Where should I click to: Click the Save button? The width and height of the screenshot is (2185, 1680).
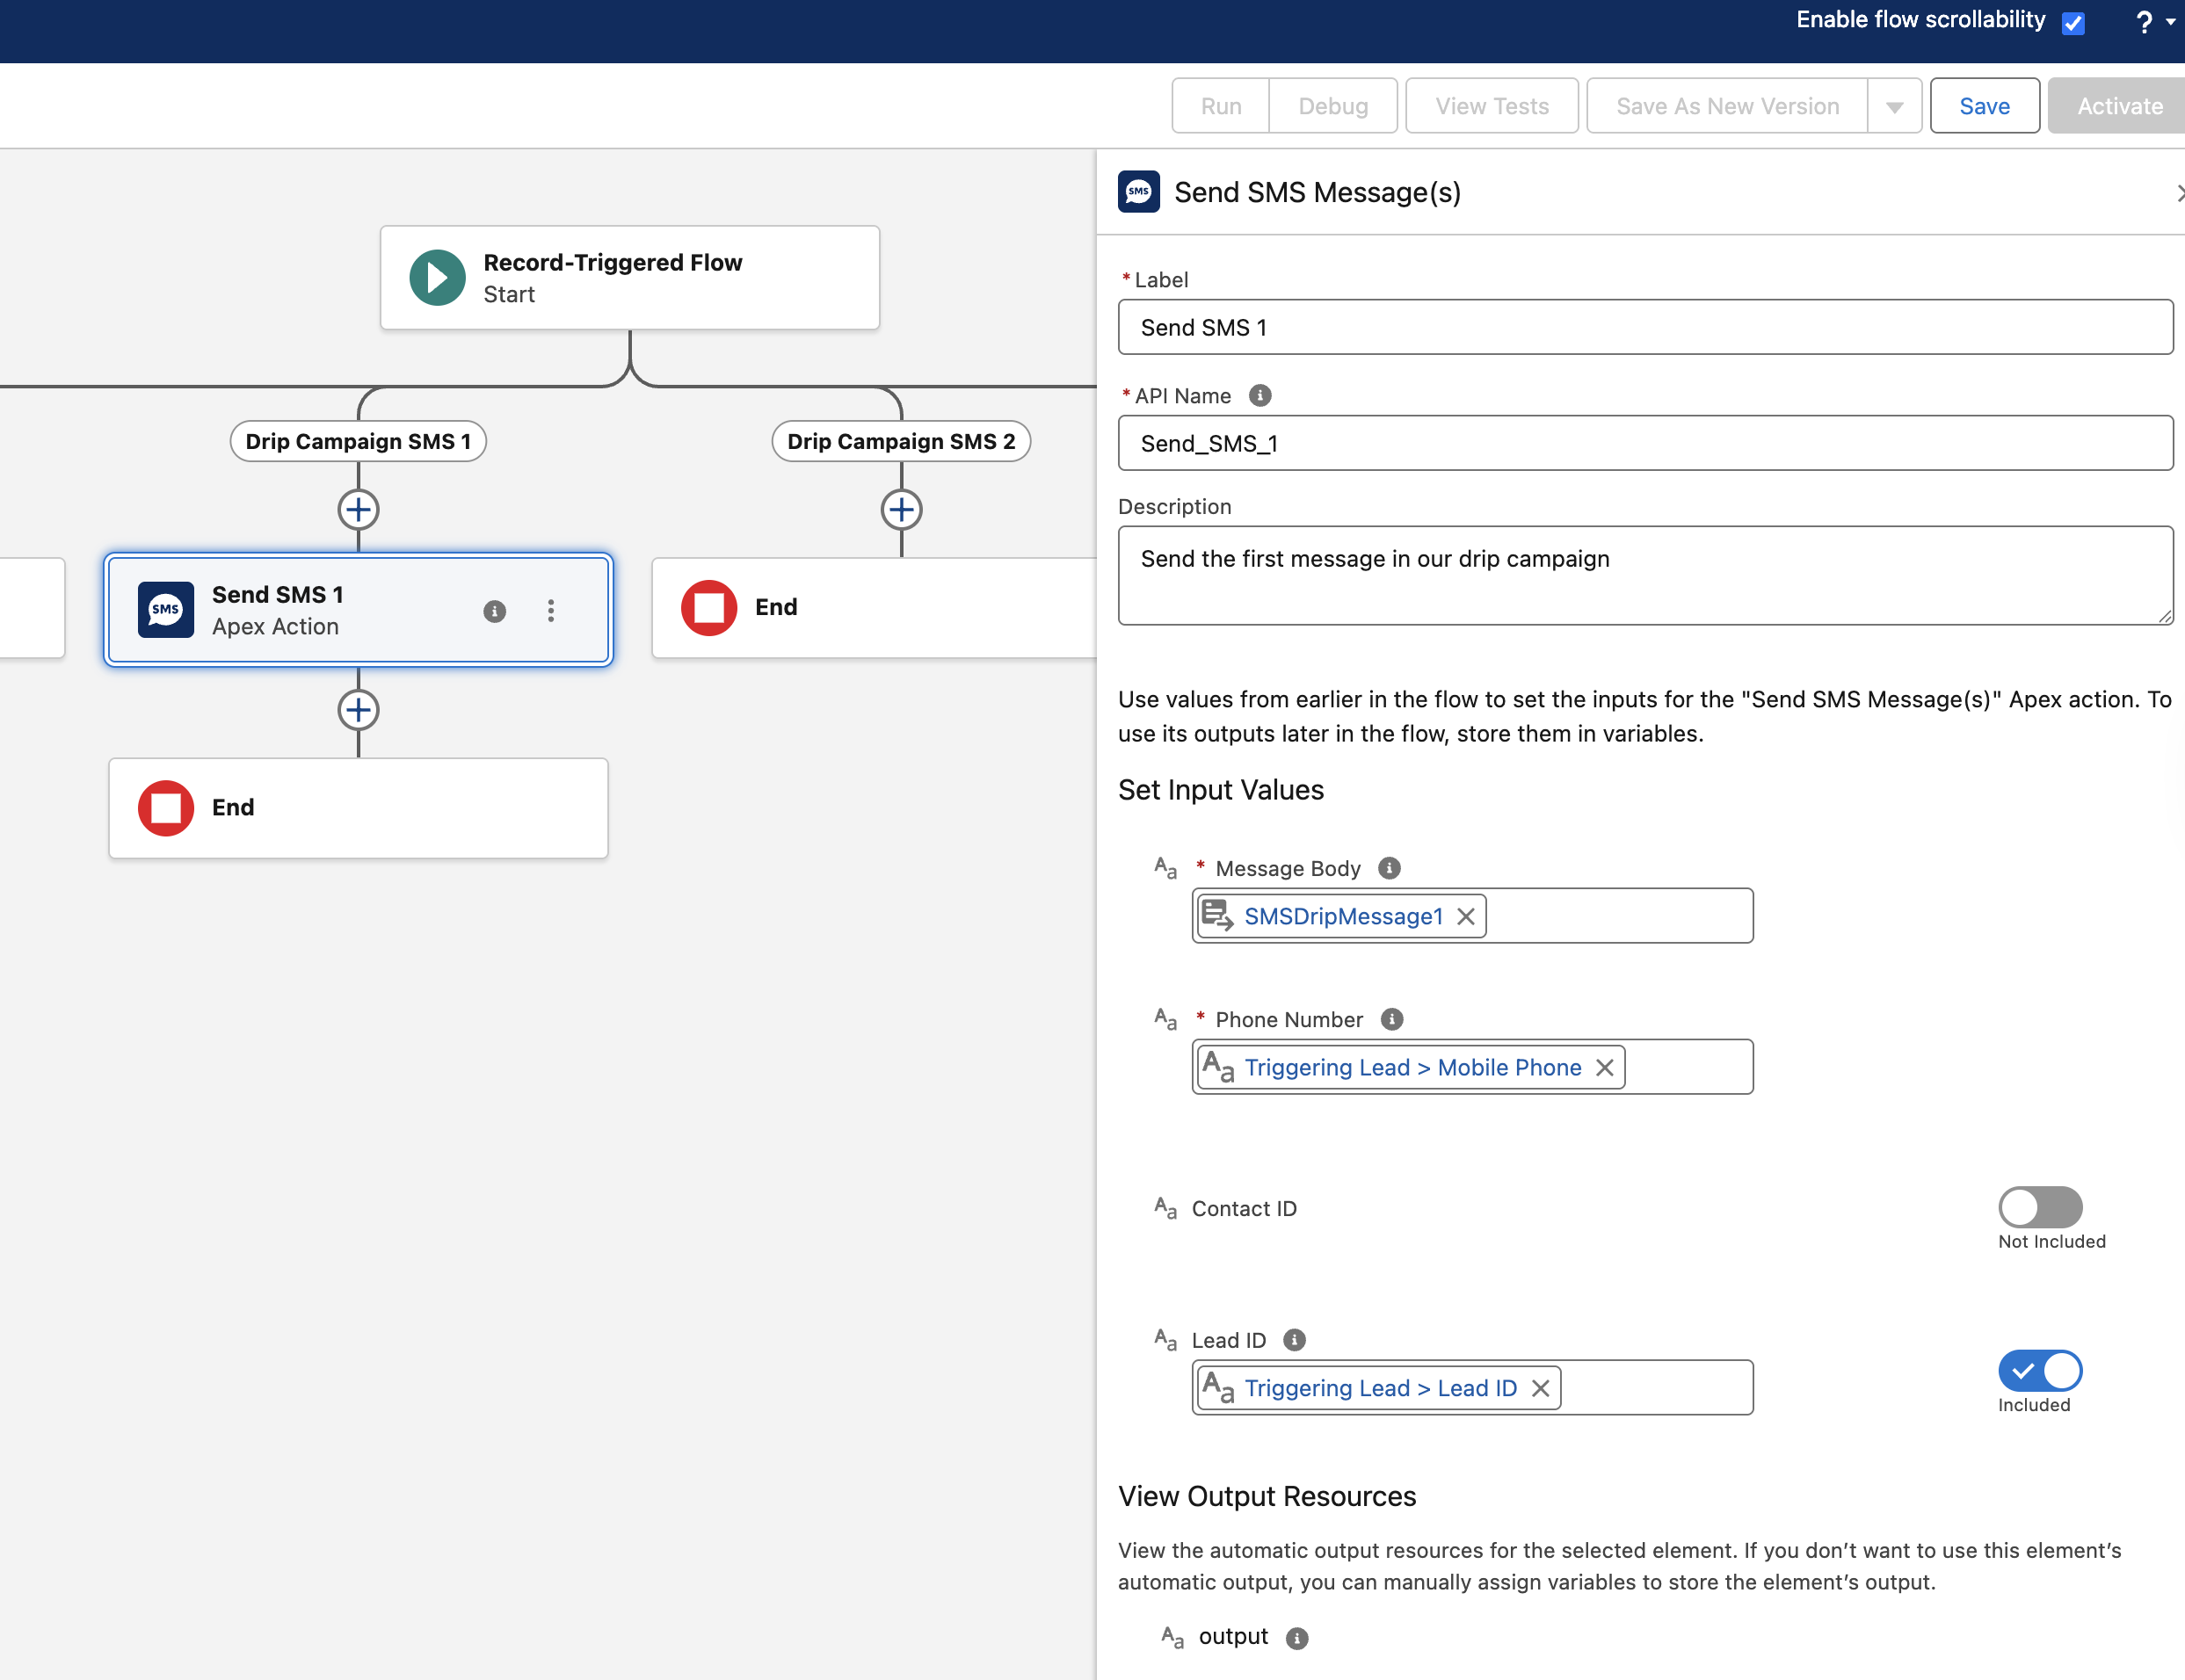pos(1984,107)
